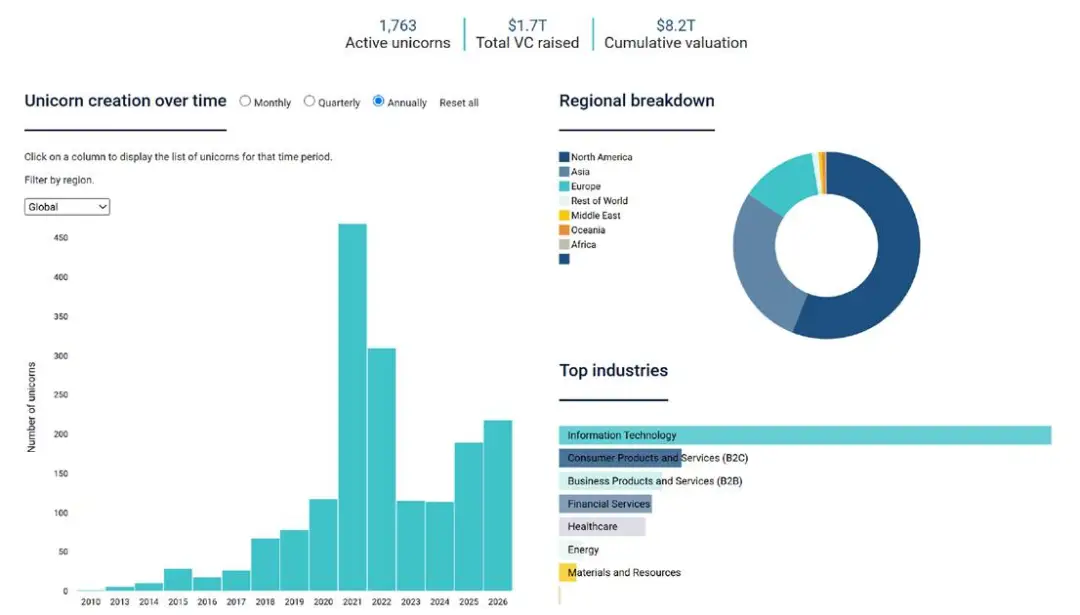Click the Oceania legend swatch
Viewport: 1080px width, 615px height.
click(x=564, y=230)
